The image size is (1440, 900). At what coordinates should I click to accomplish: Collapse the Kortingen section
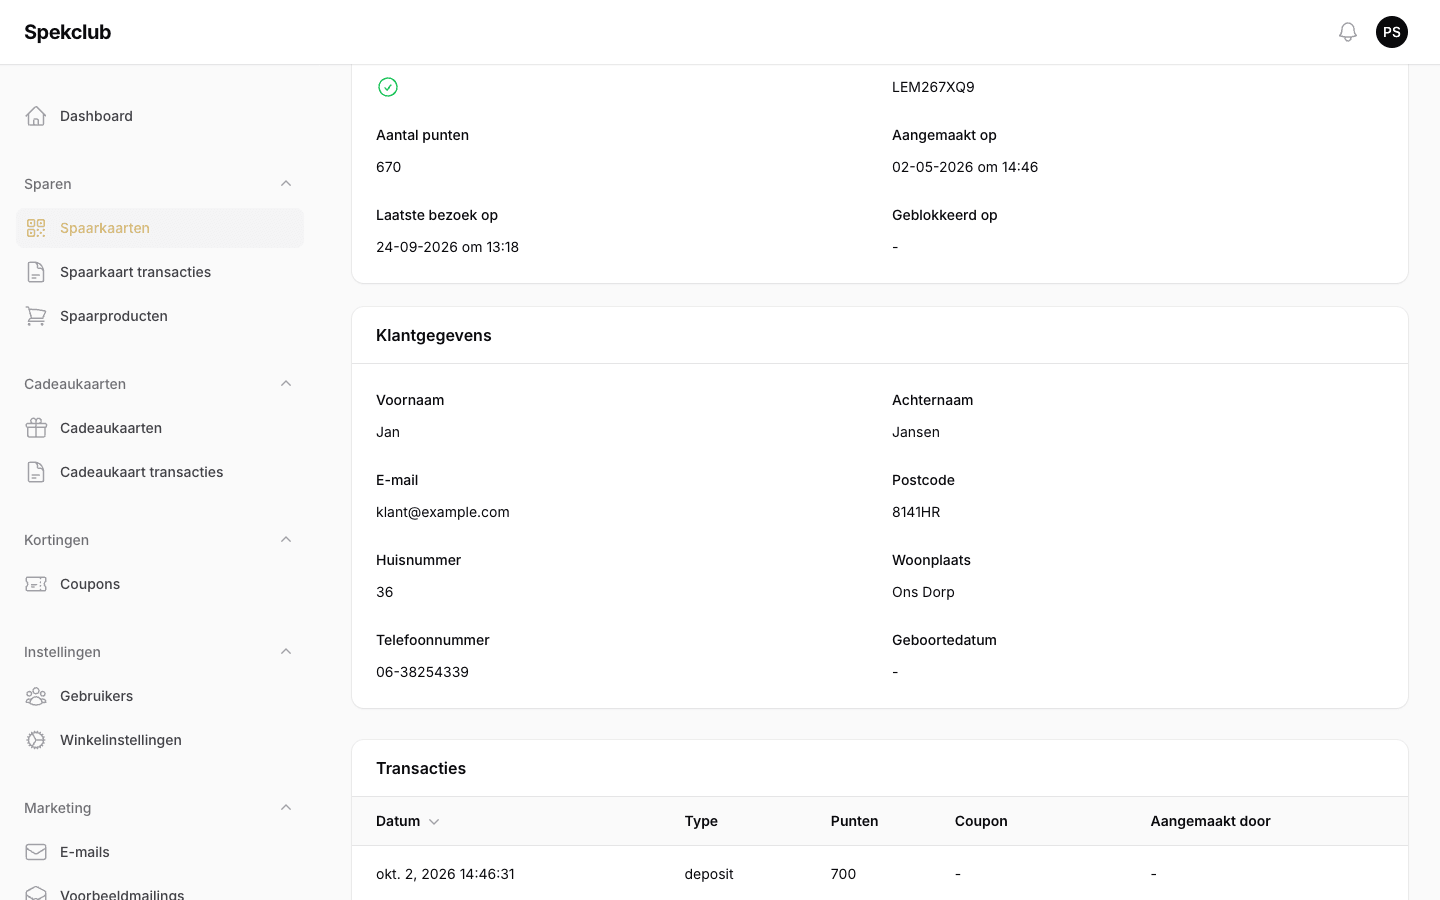pos(286,540)
